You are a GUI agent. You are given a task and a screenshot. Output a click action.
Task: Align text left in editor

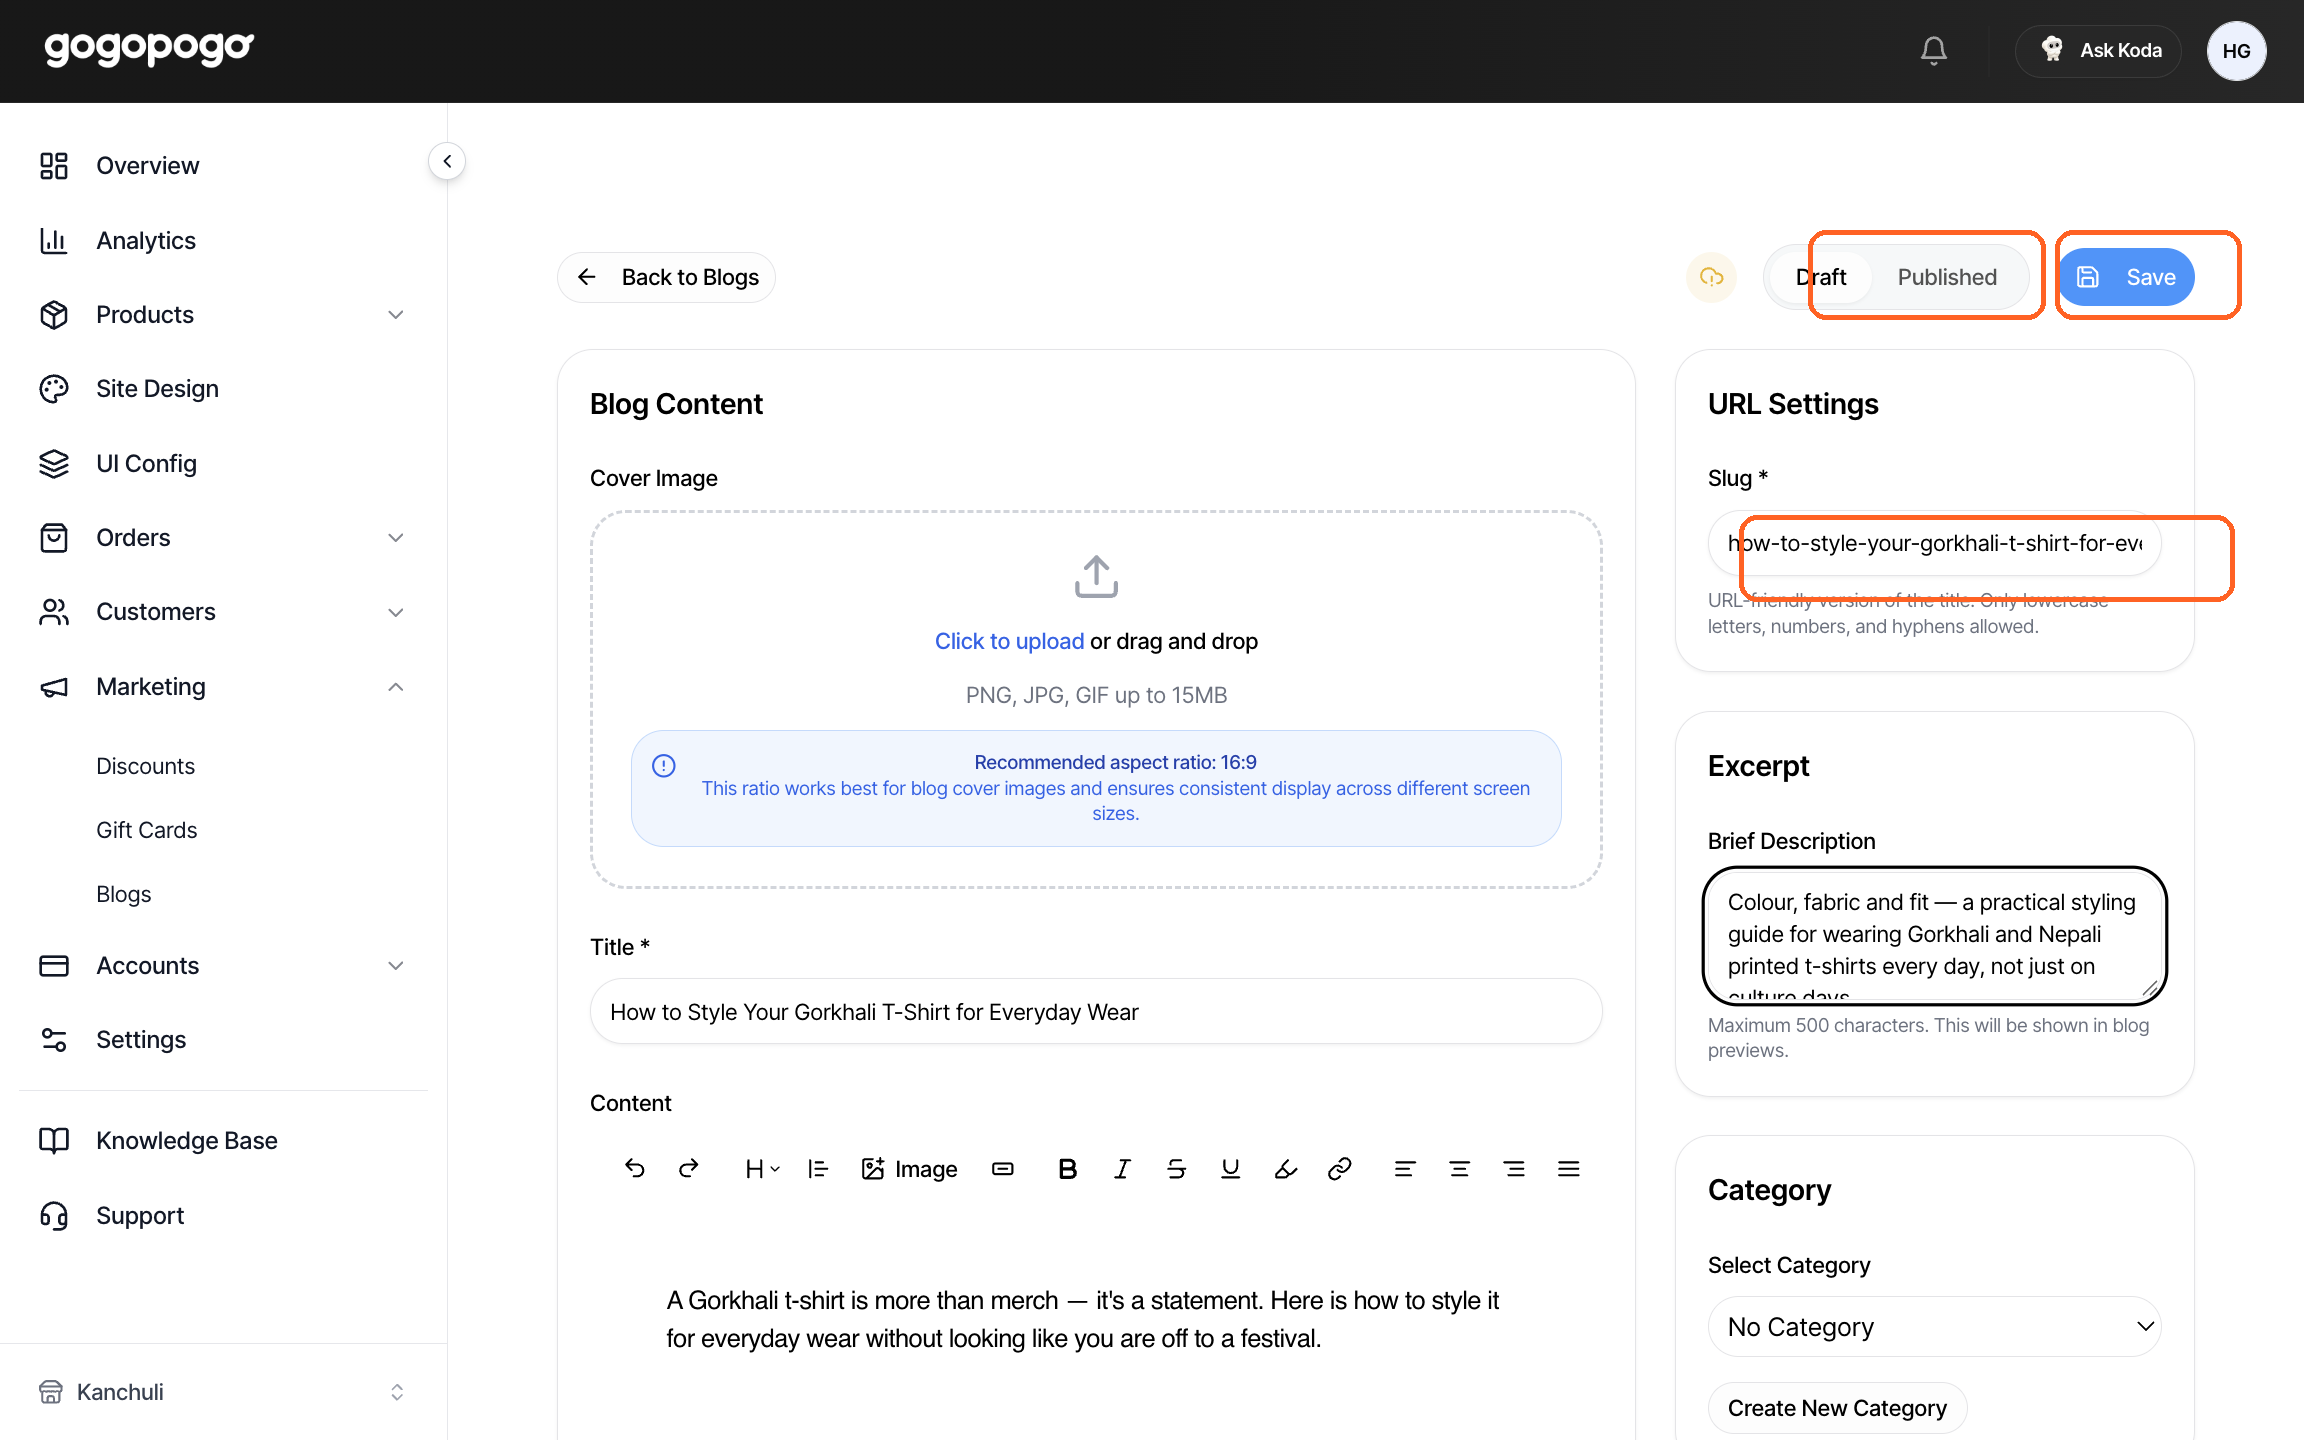1405,1168
